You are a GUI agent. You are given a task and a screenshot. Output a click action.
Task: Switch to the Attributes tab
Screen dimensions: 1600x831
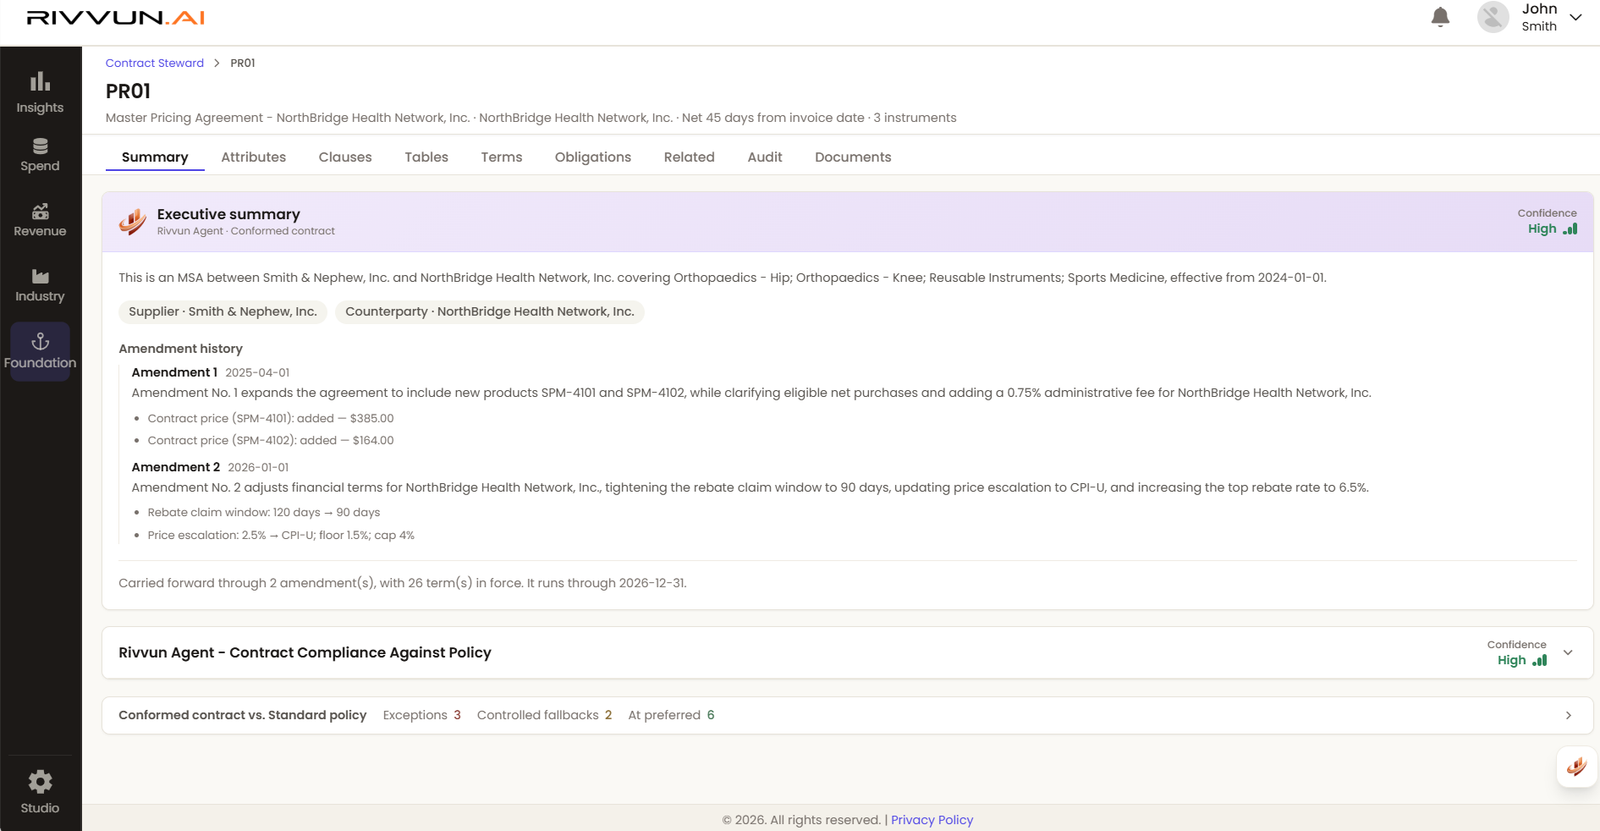point(253,157)
